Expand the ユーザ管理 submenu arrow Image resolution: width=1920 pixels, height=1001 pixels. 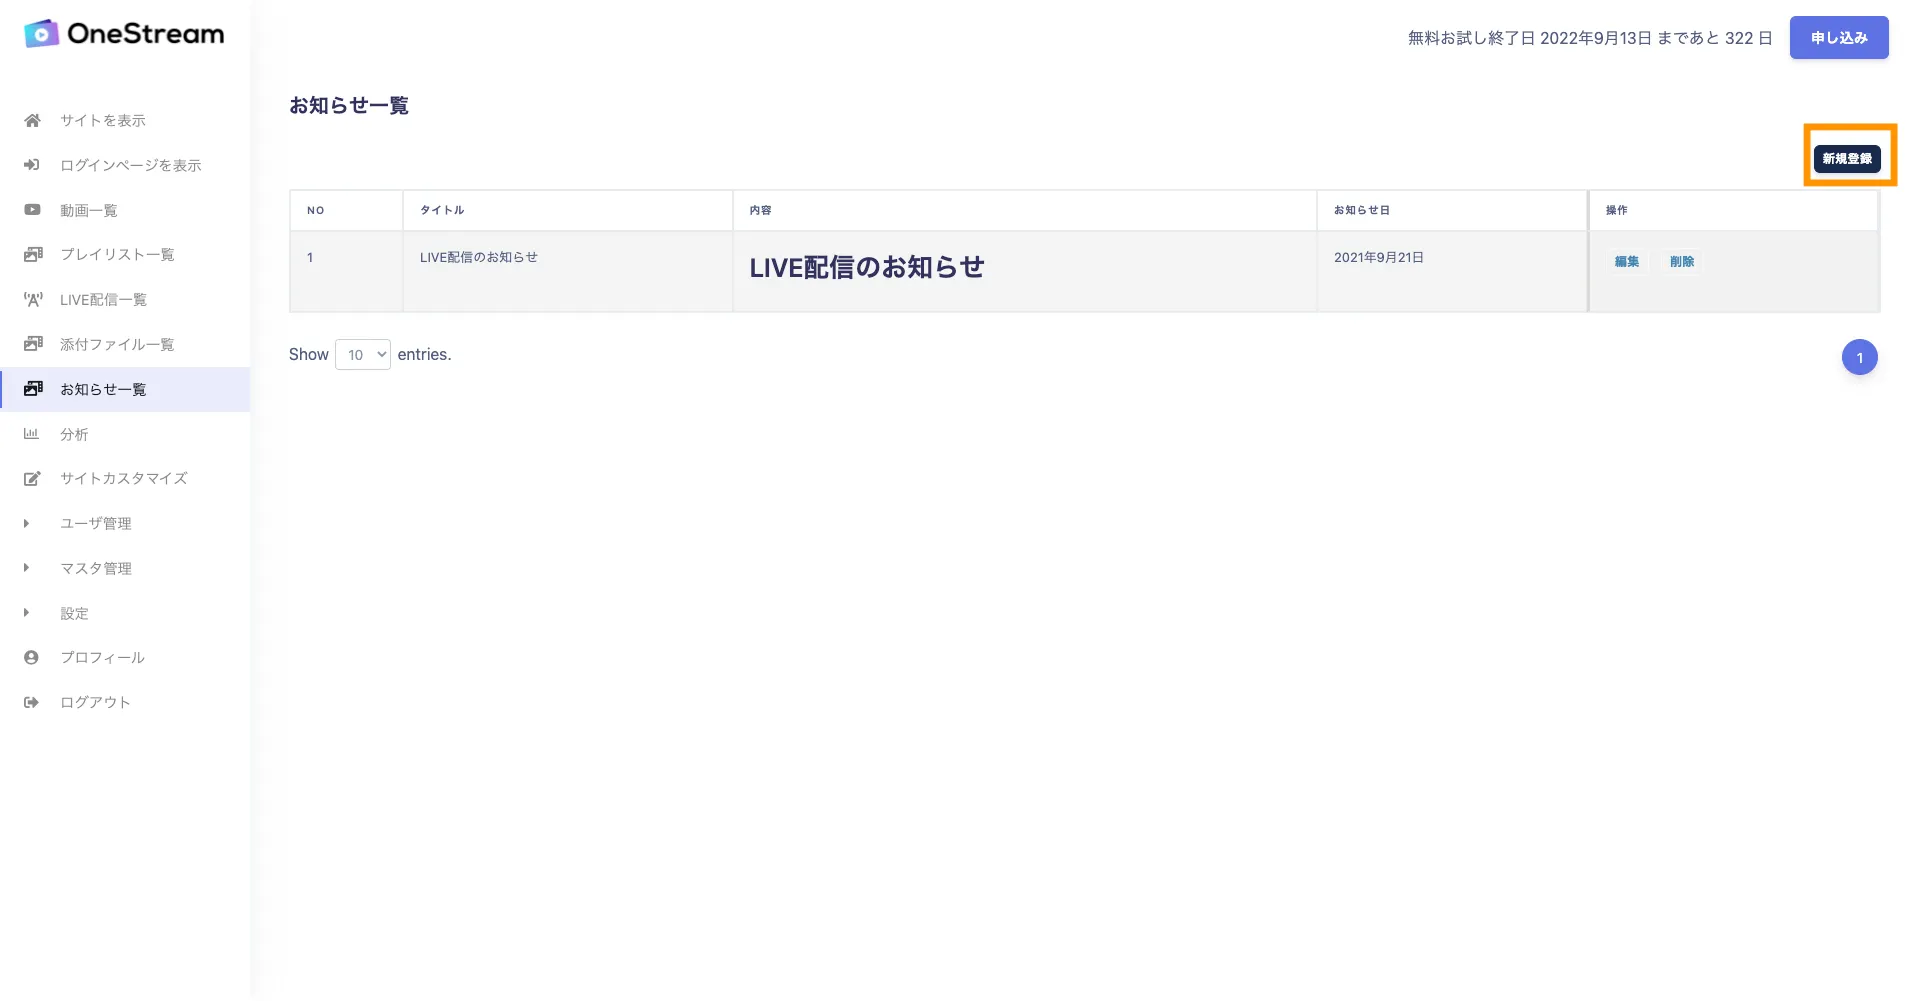click(26, 523)
